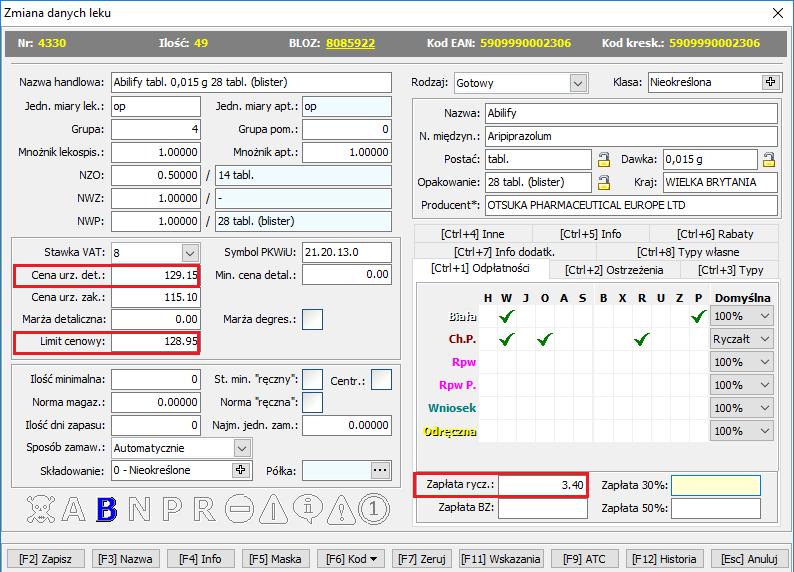Click the [F12] Historia button
The width and height of the screenshot is (794, 572).
pyautogui.click(x=664, y=559)
